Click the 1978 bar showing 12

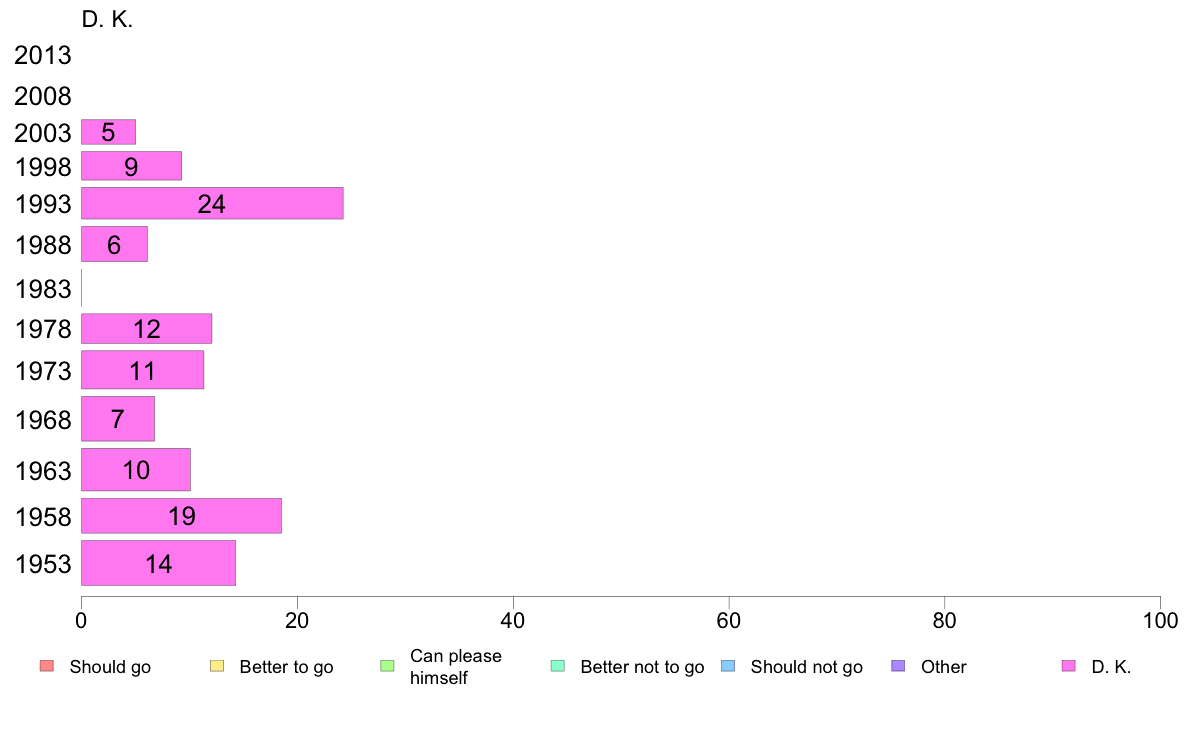(146, 328)
